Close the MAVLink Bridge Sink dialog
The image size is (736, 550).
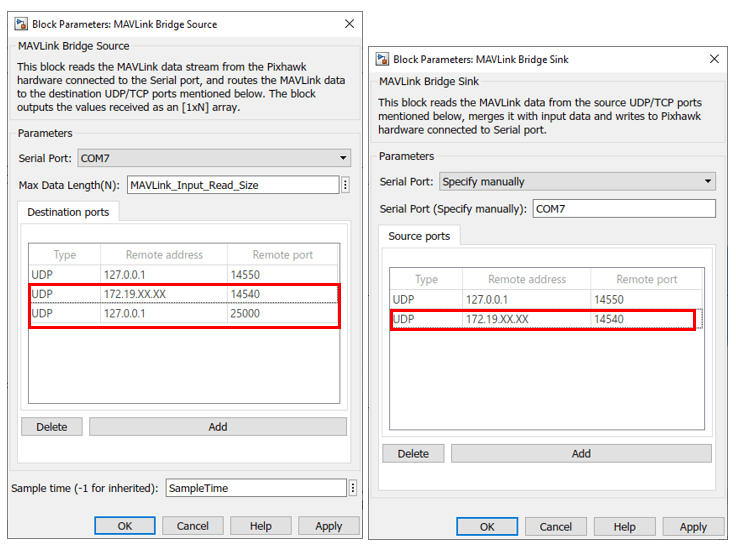714,59
